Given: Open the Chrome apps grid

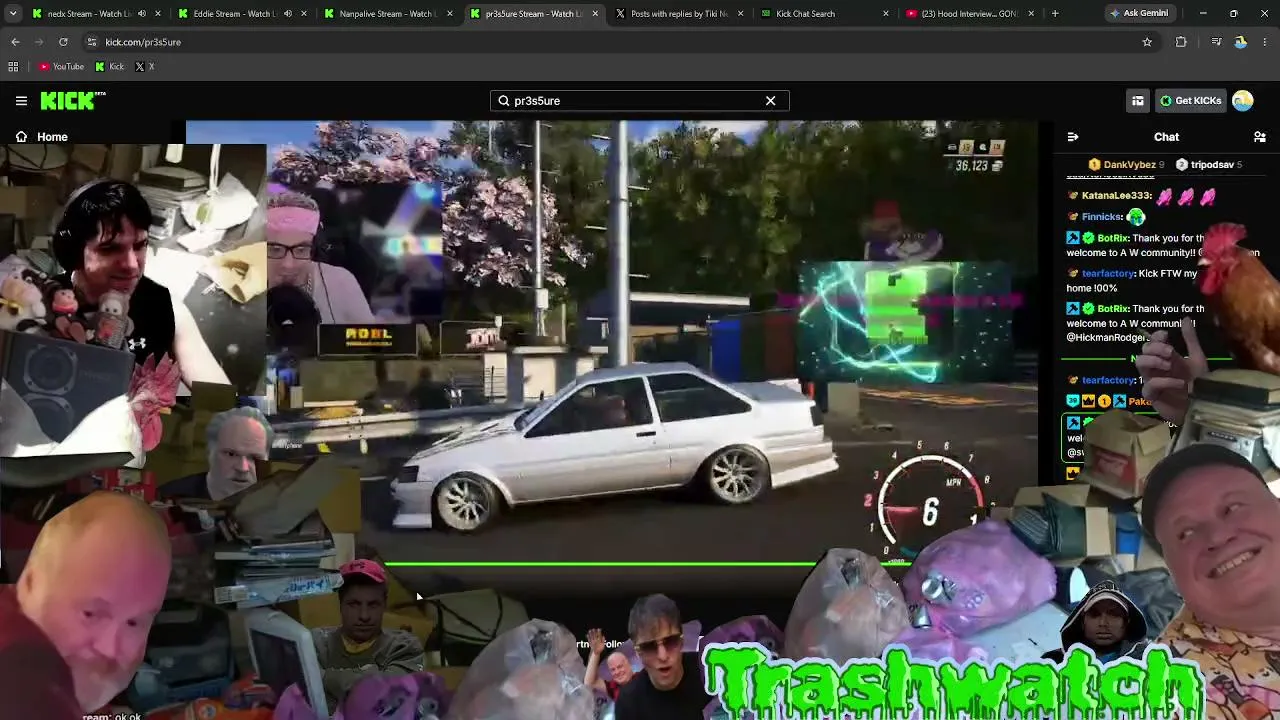Looking at the screenshot, I should pos(13,67).
